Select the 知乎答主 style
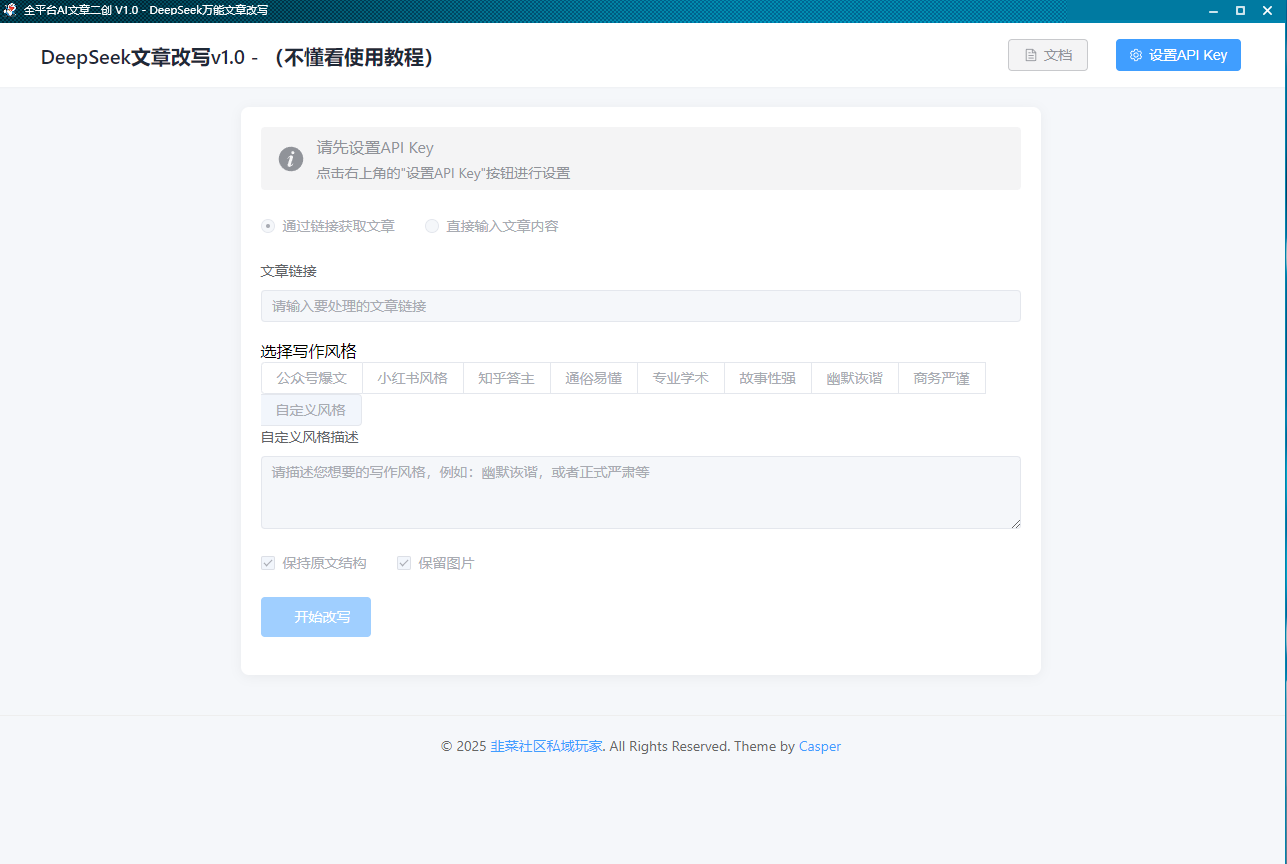Viewport: 1287px width, 864px height. pyautogui.click(x=506, y=377)
